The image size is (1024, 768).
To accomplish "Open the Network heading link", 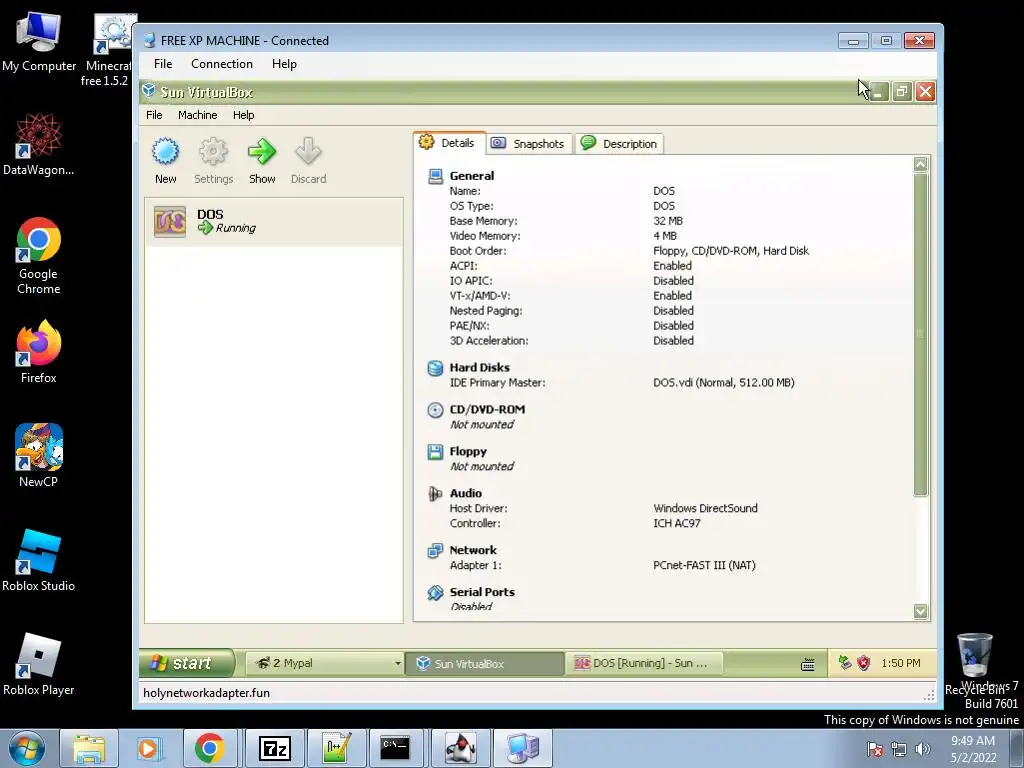I will [x=473, y=551].
